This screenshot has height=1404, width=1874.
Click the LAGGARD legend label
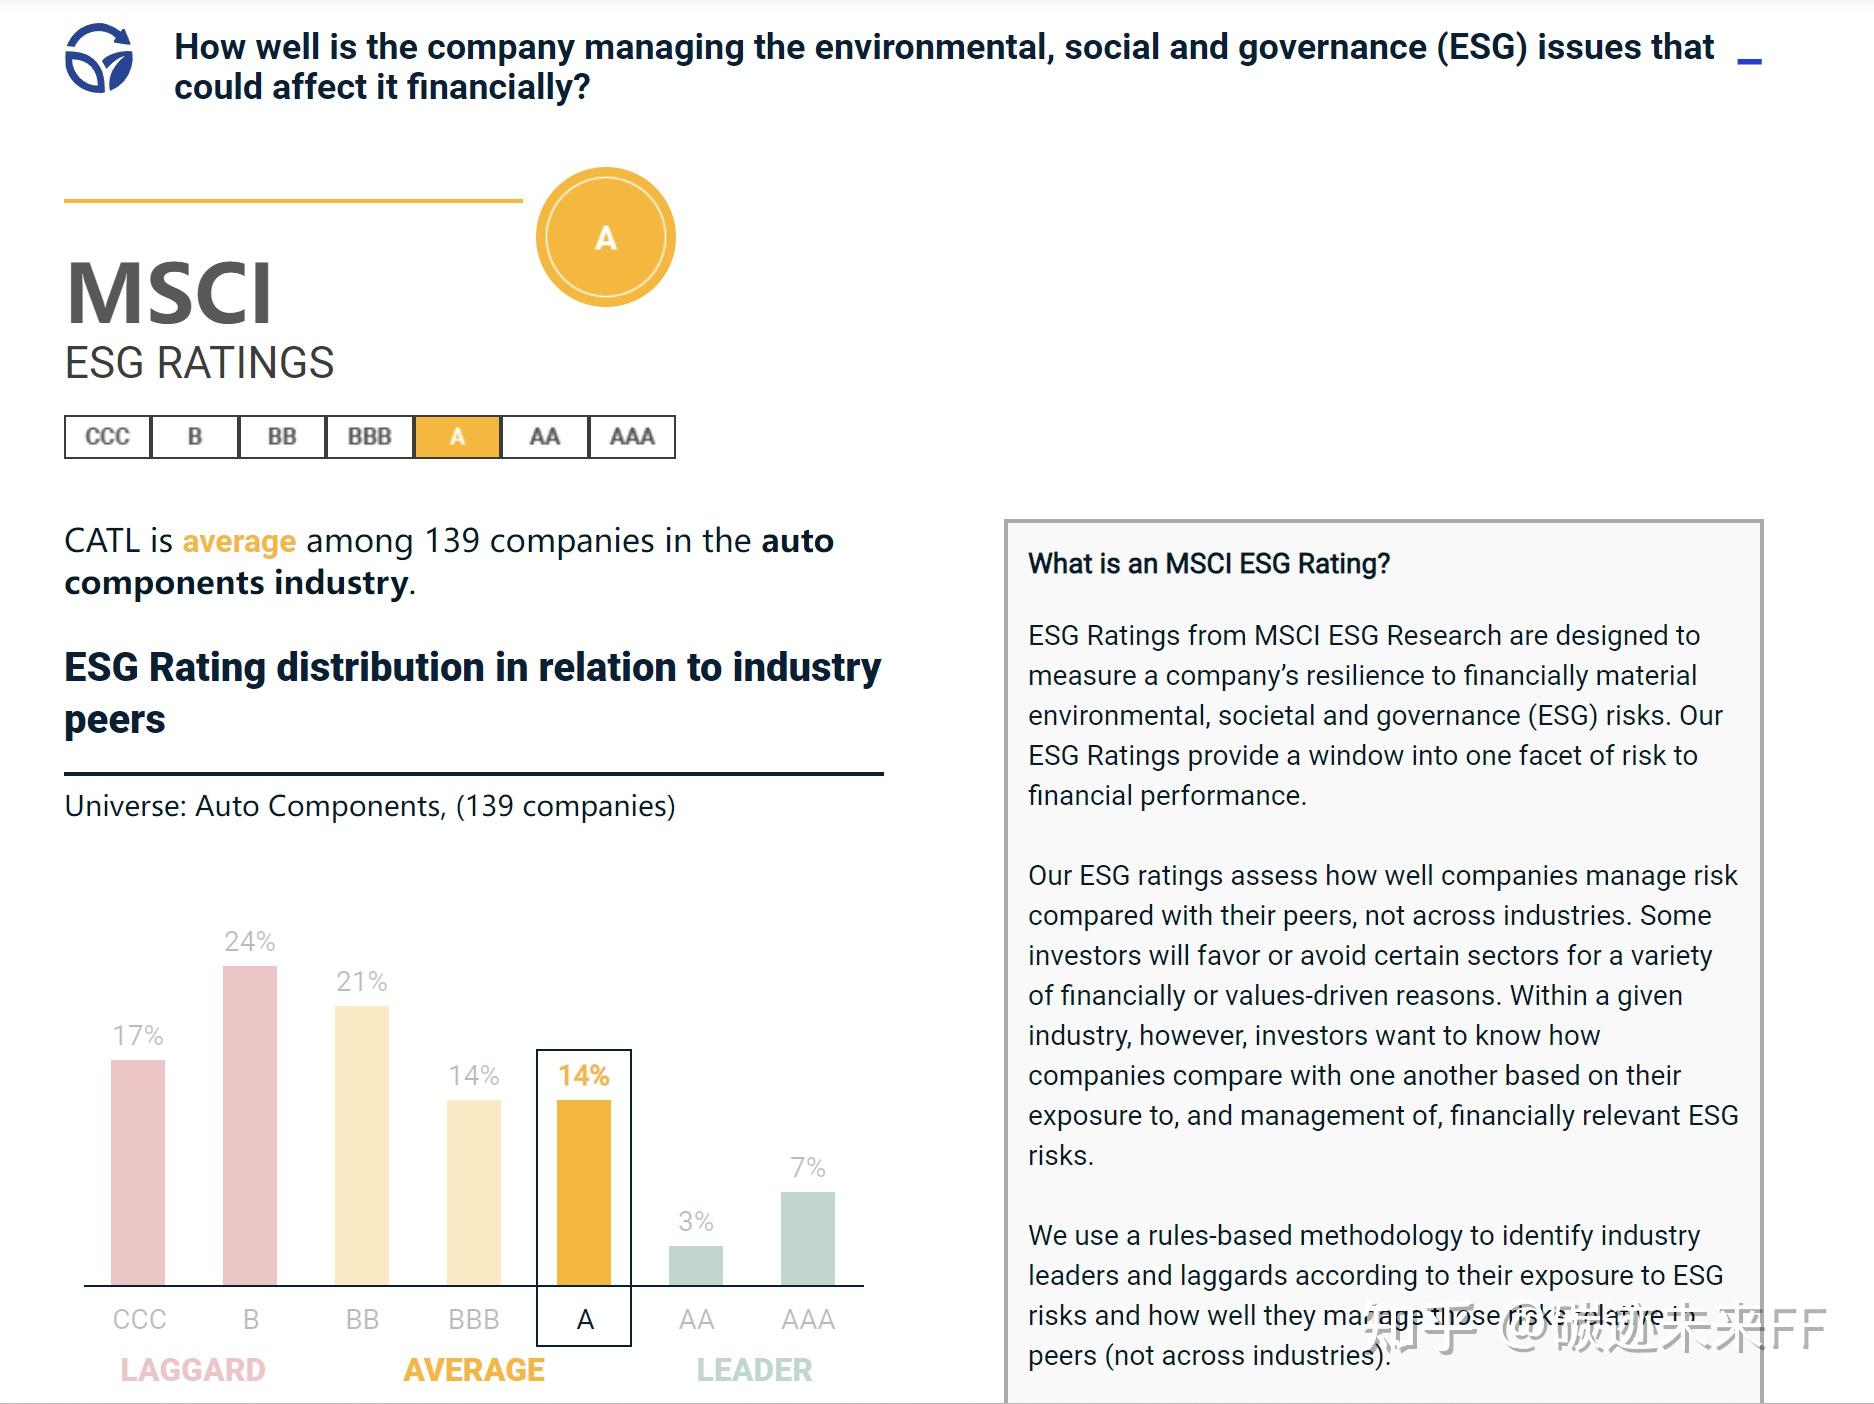(193, 1370)
